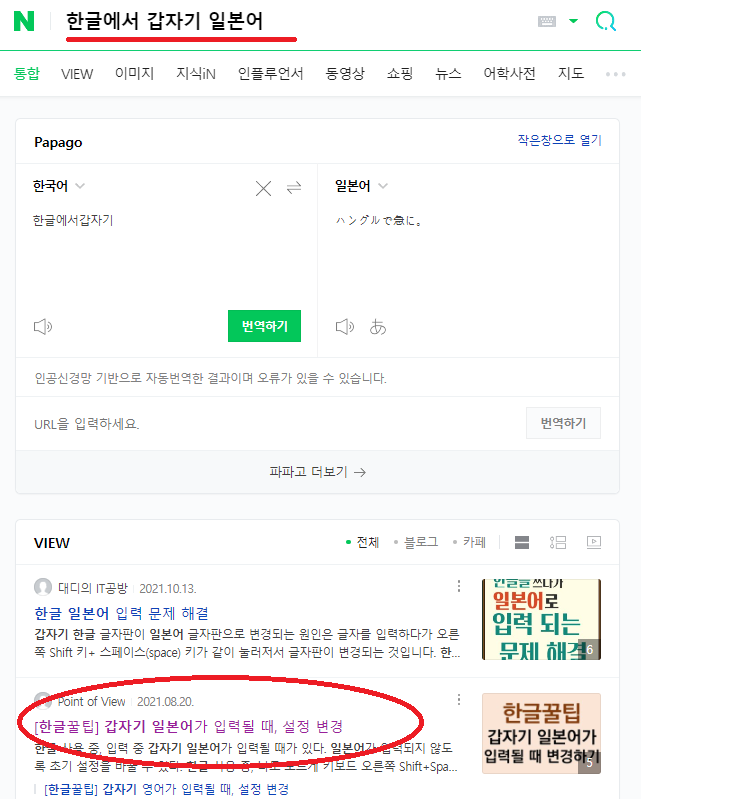Clear the Papago source text with X

[263, 189]
